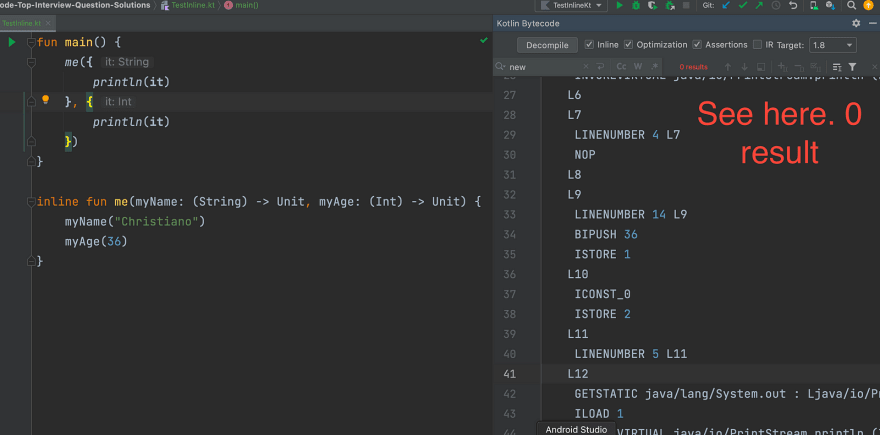The height and width of the screenshot is (435, 880).
Task: Run main() from gutter play icon
Action: click(12, 42)
